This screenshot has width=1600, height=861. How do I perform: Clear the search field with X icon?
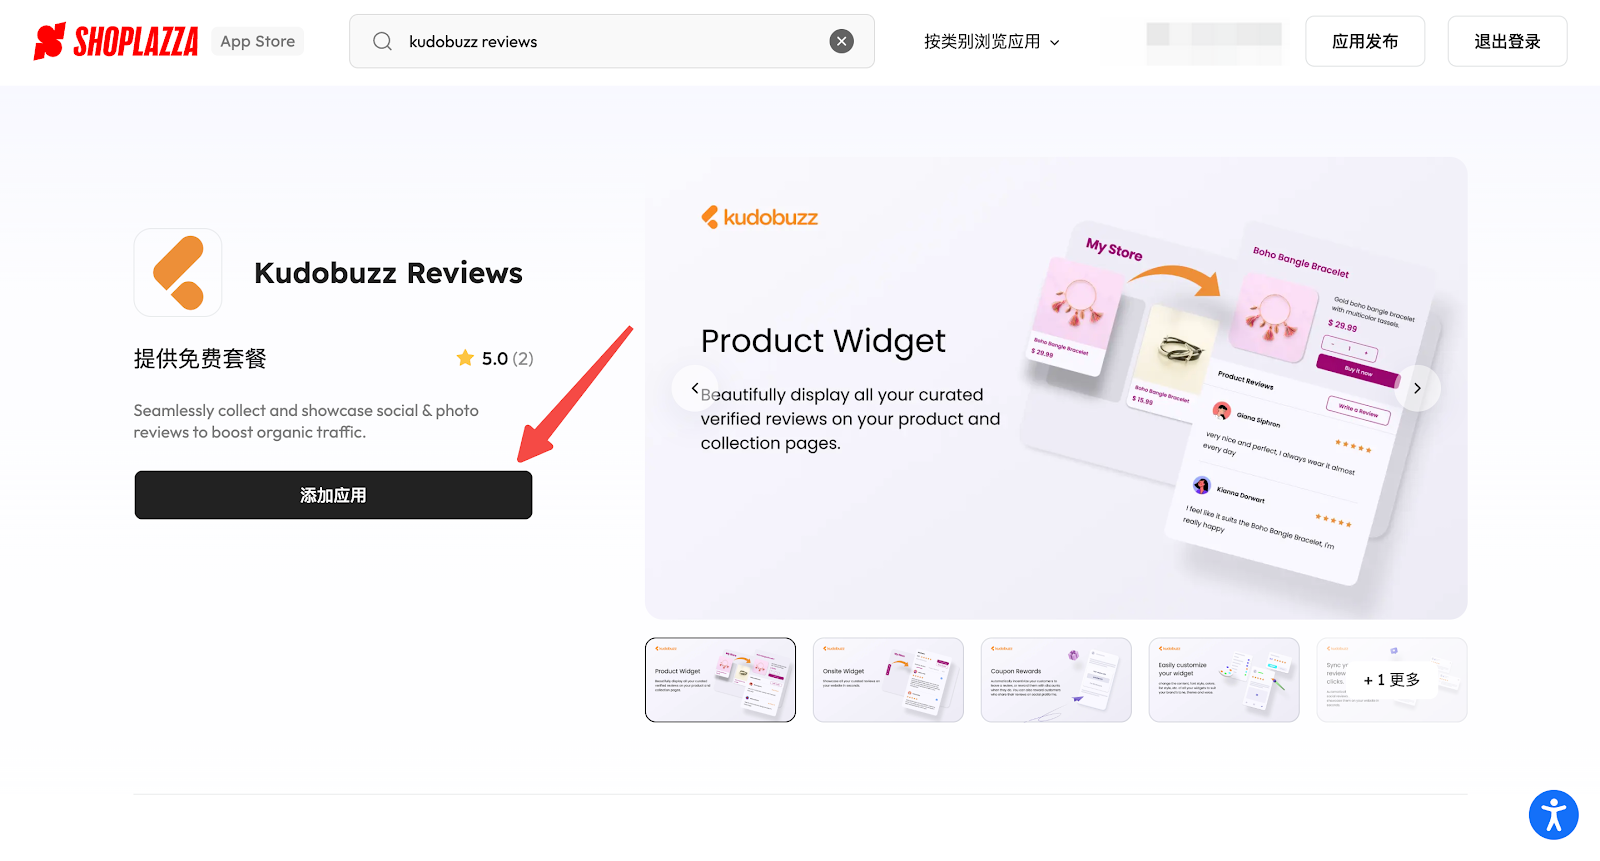(x=842, y=41)
